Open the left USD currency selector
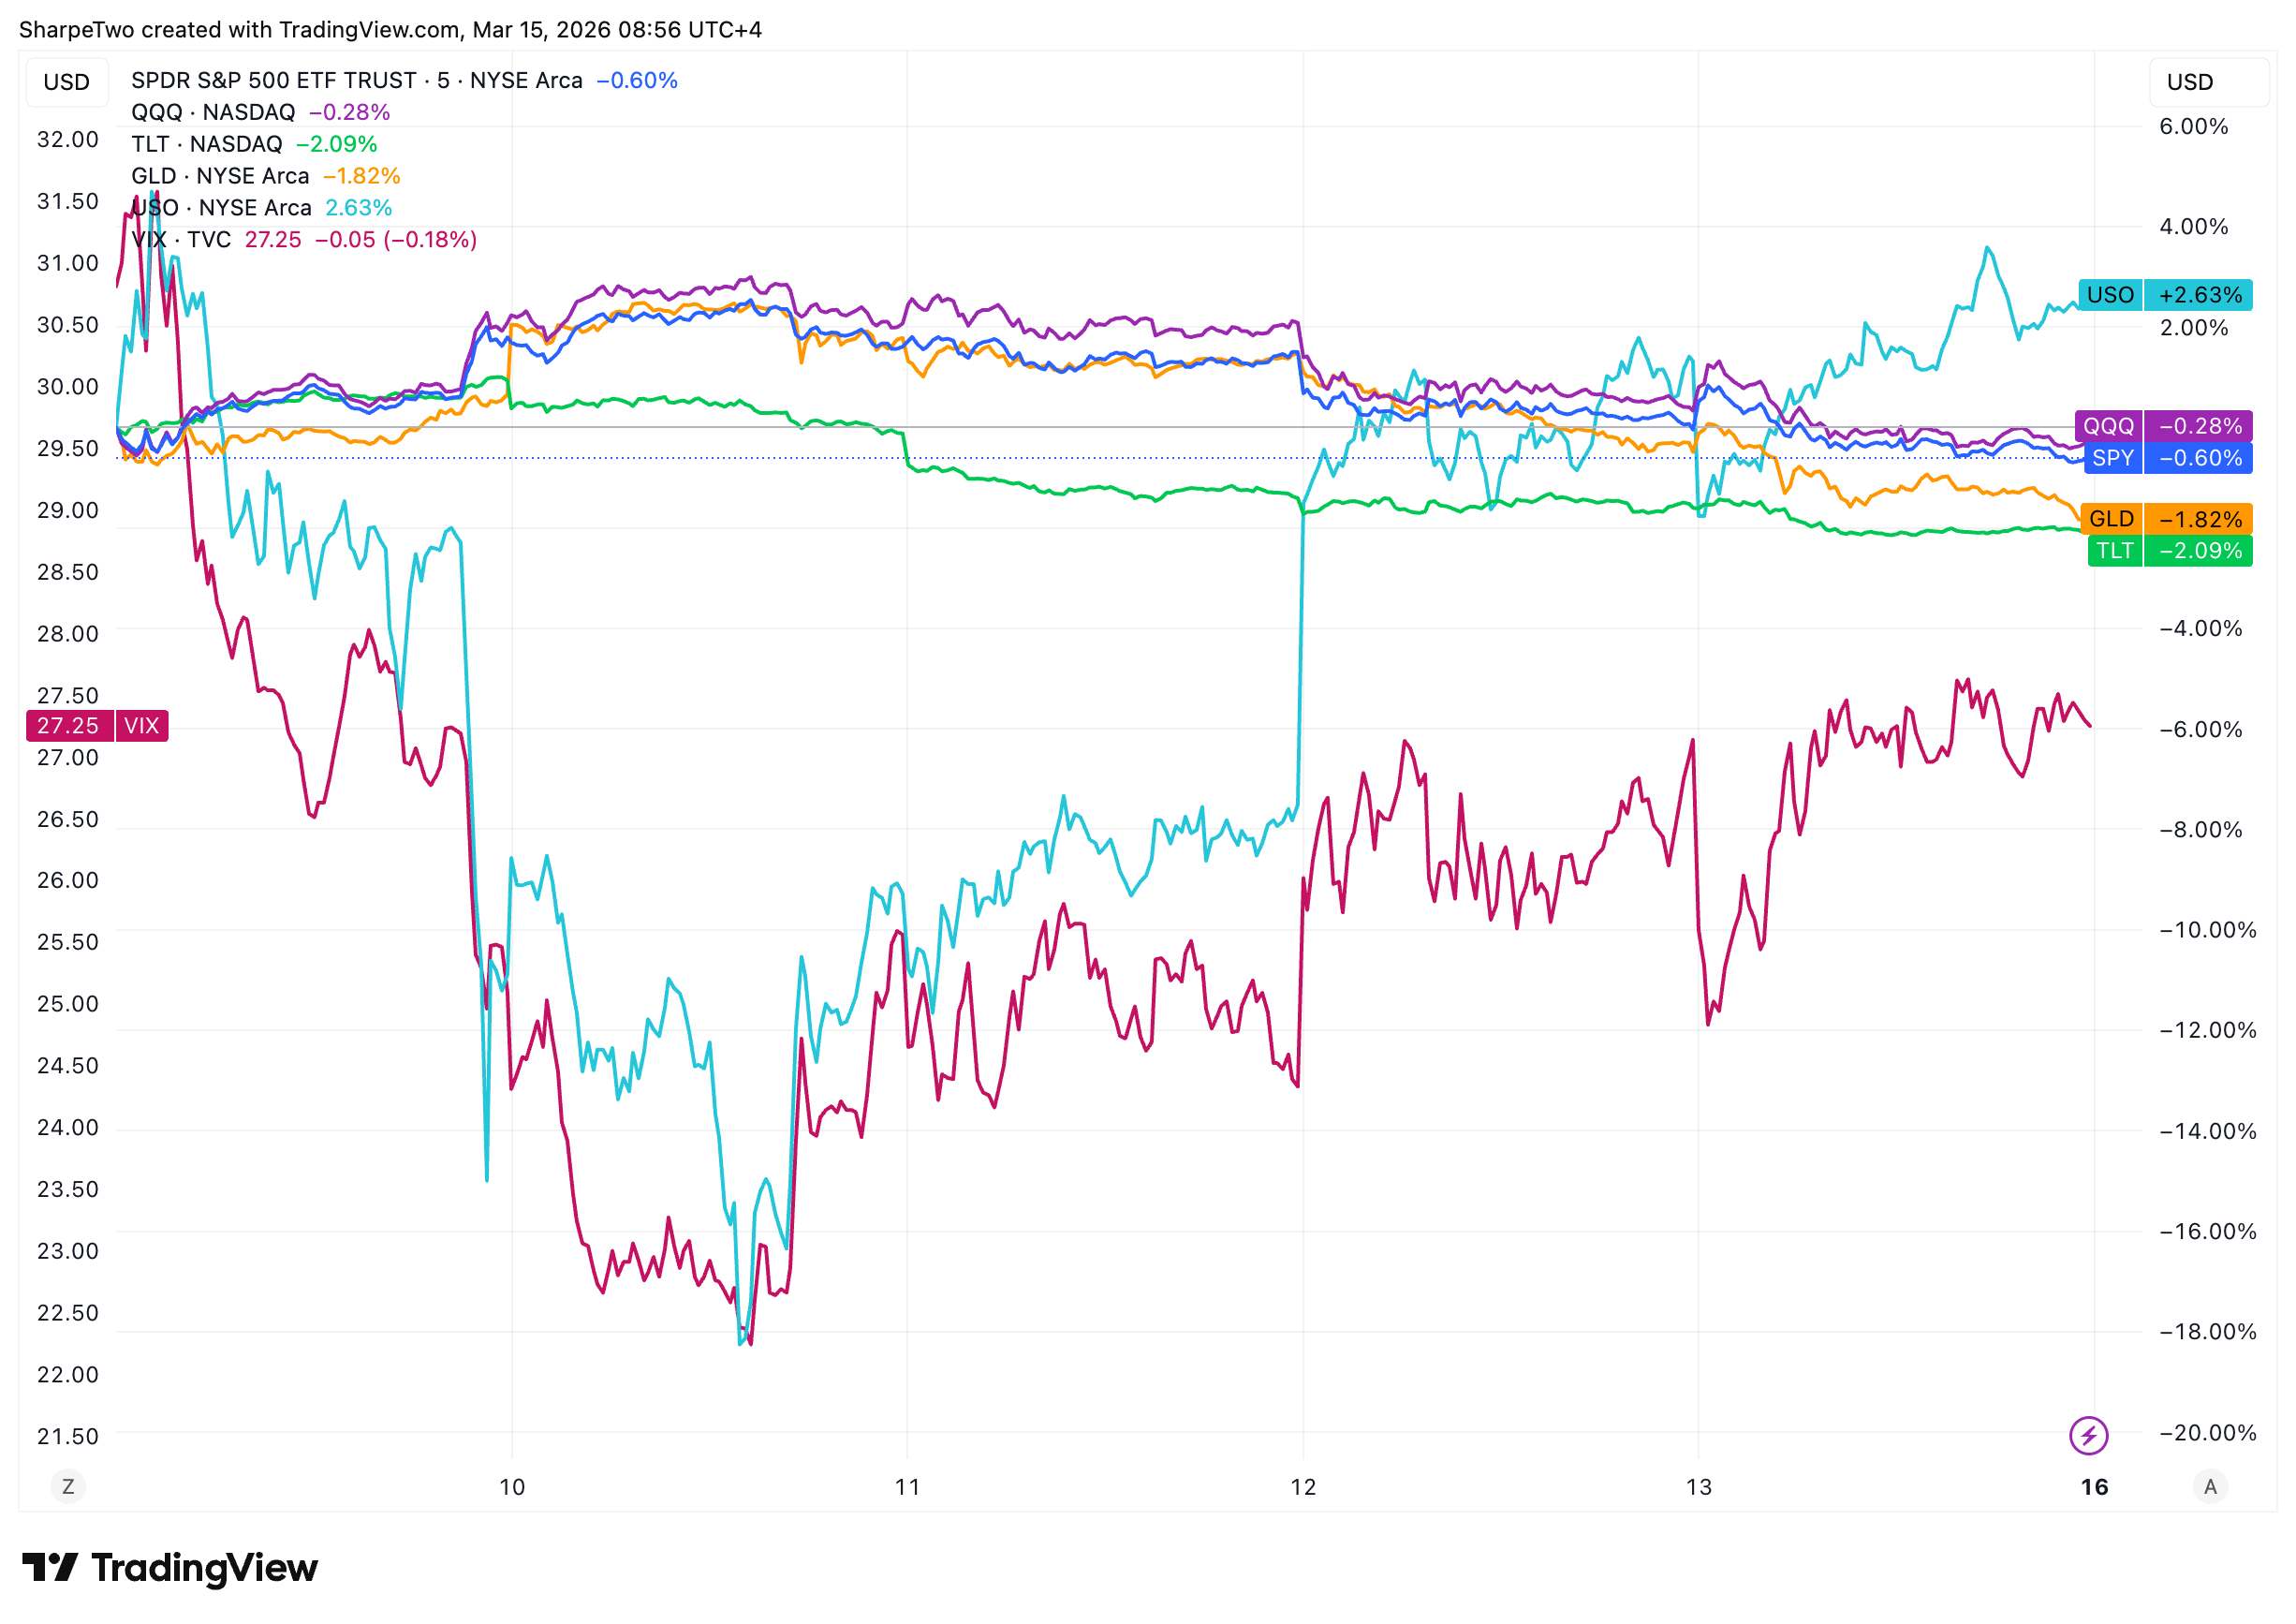 67,82
